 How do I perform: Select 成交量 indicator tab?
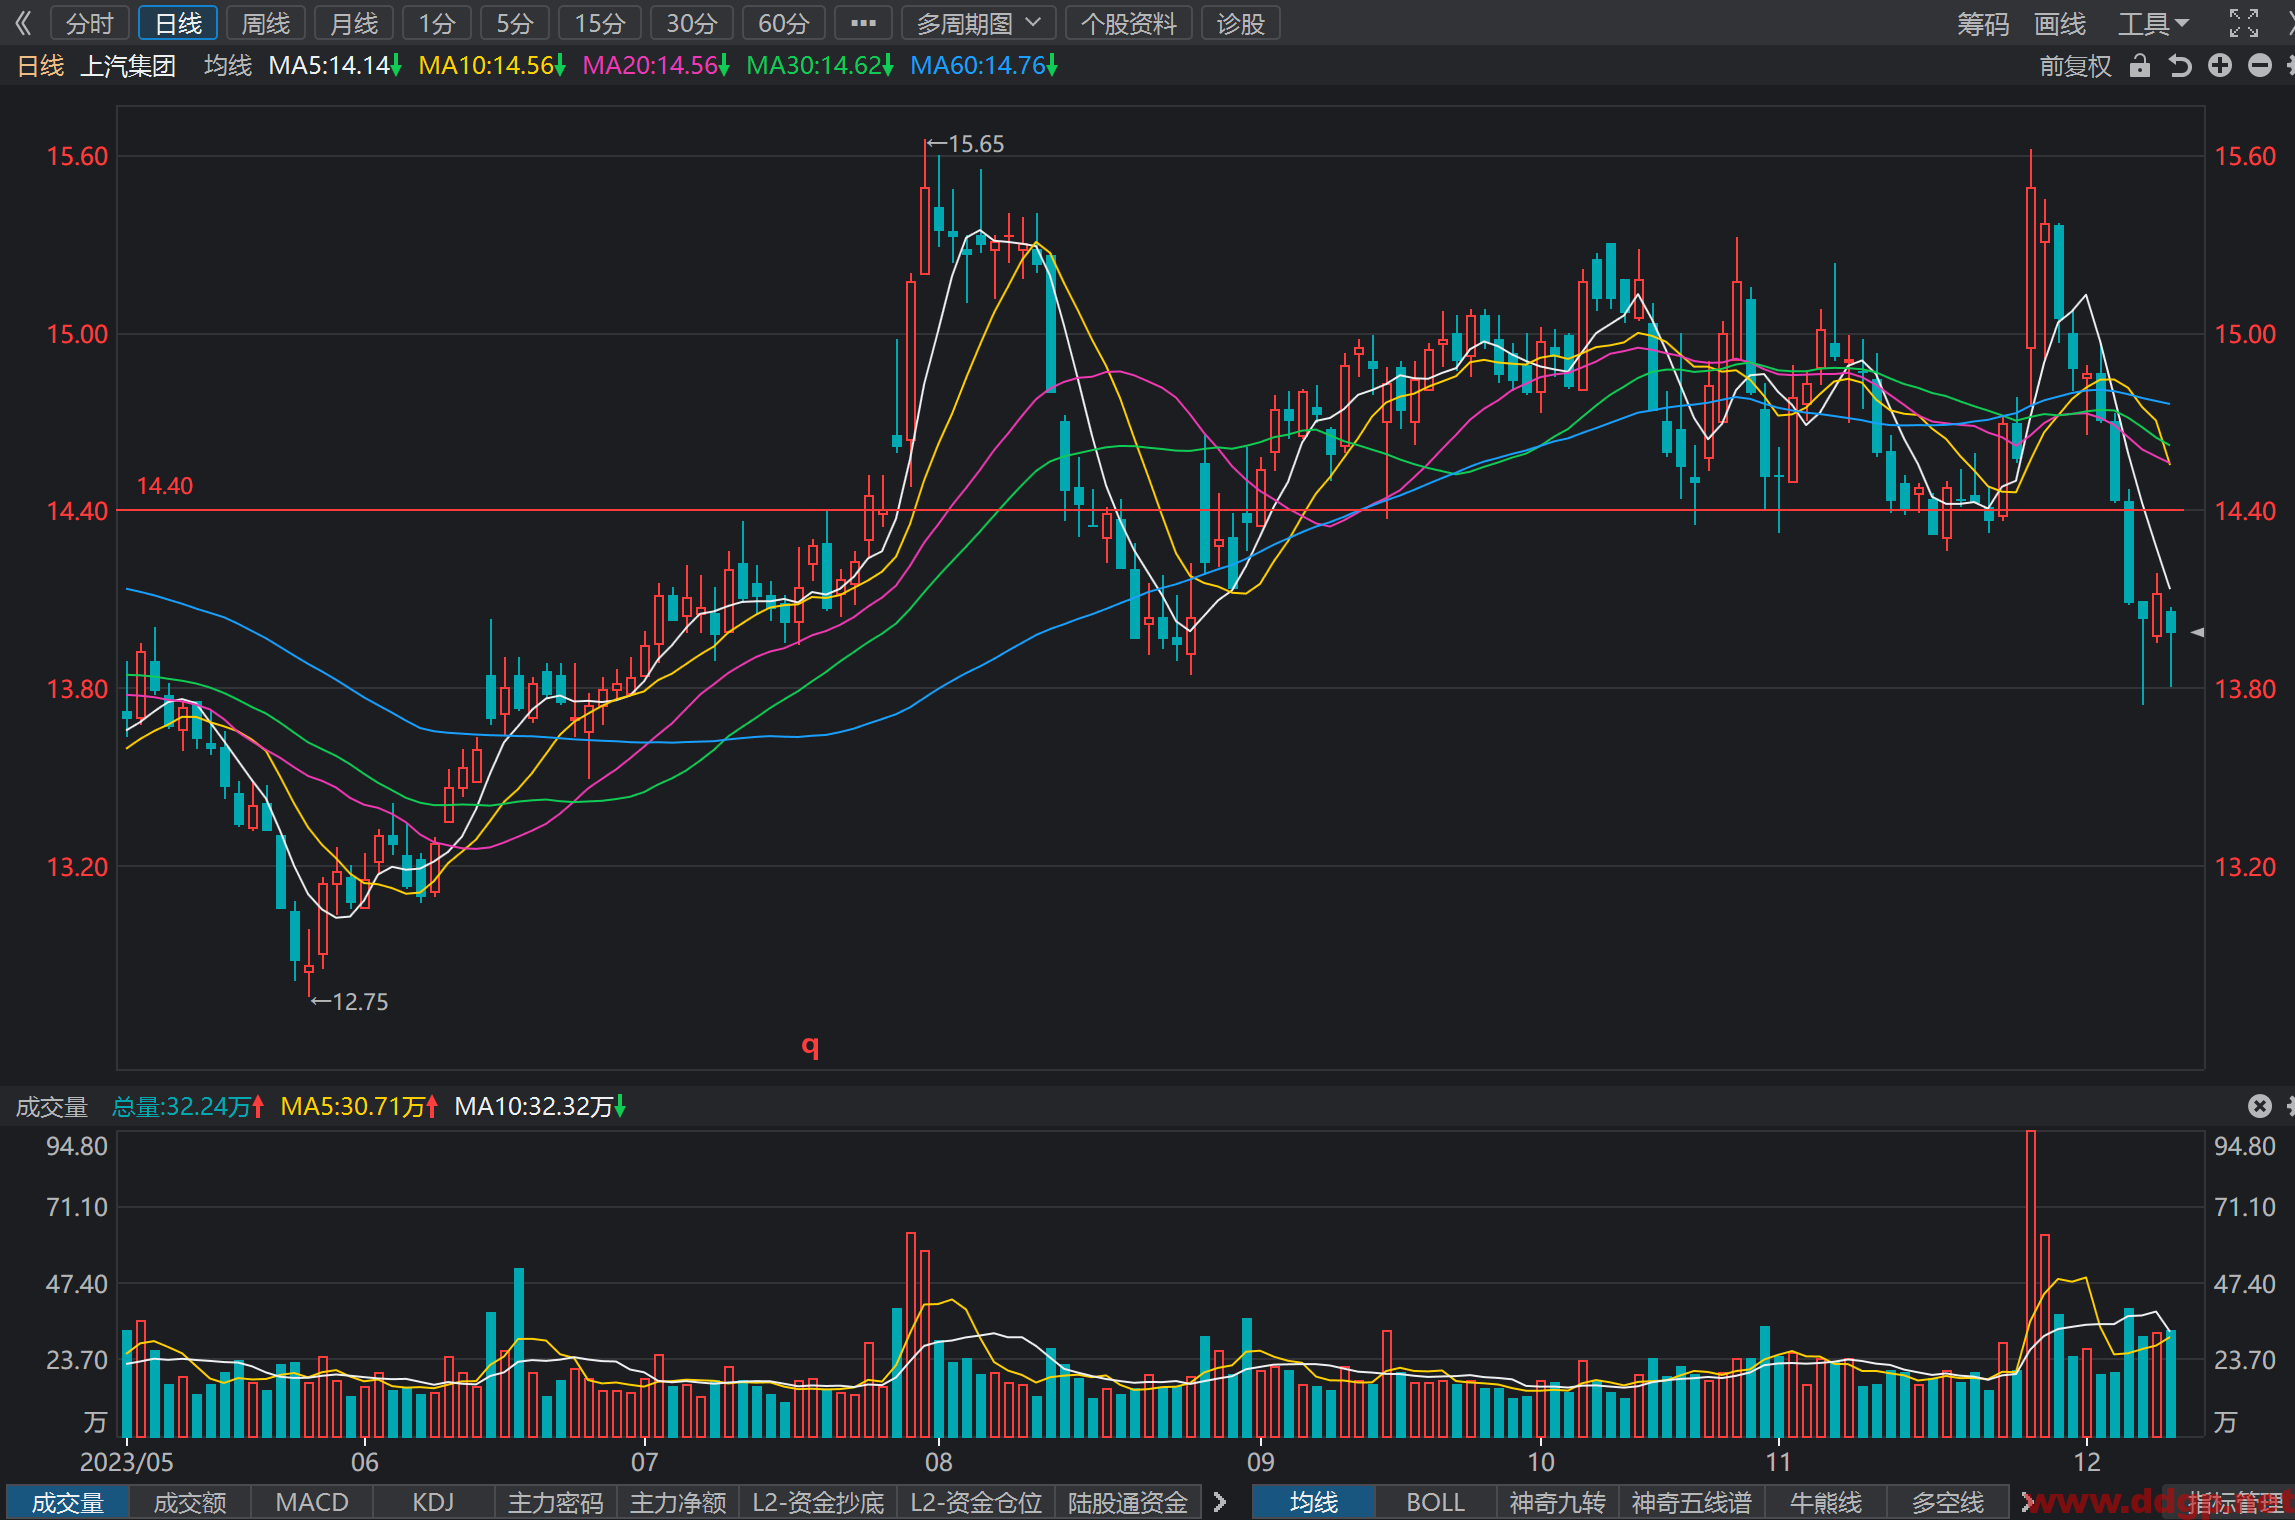click(68, 1502)
